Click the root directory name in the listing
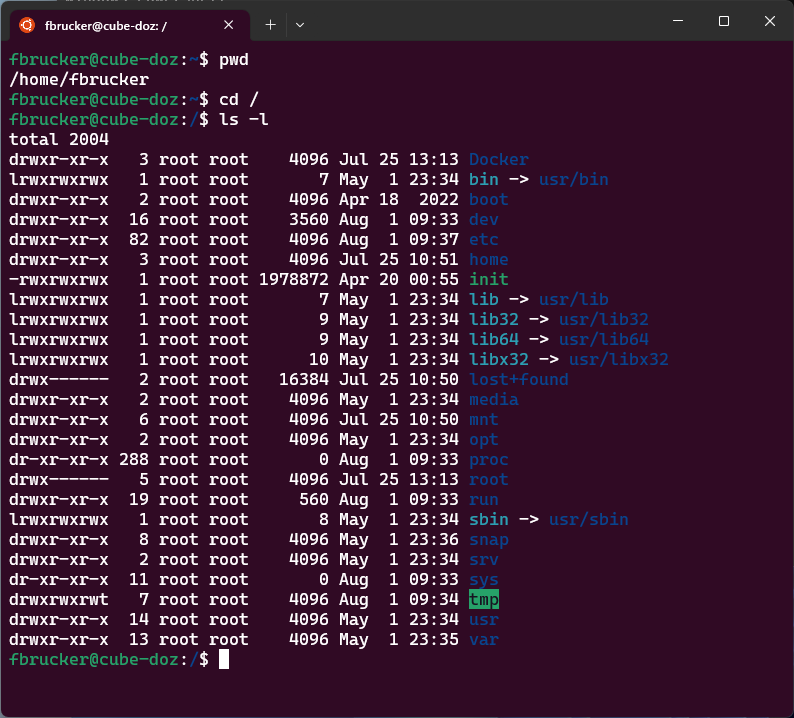794x718 pixels. tap(489, 480)
